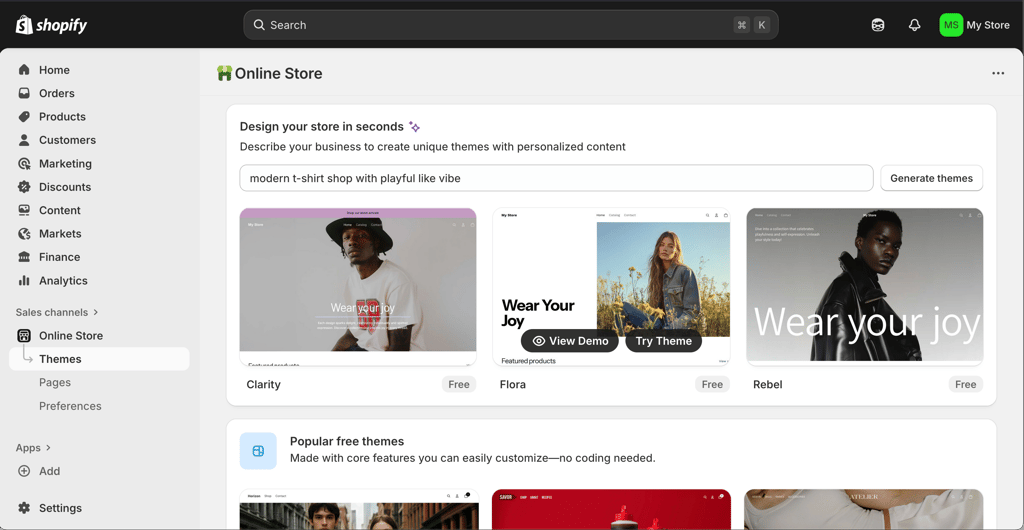Click Add under Apps
1024x530 pixels.
(50, 471)
